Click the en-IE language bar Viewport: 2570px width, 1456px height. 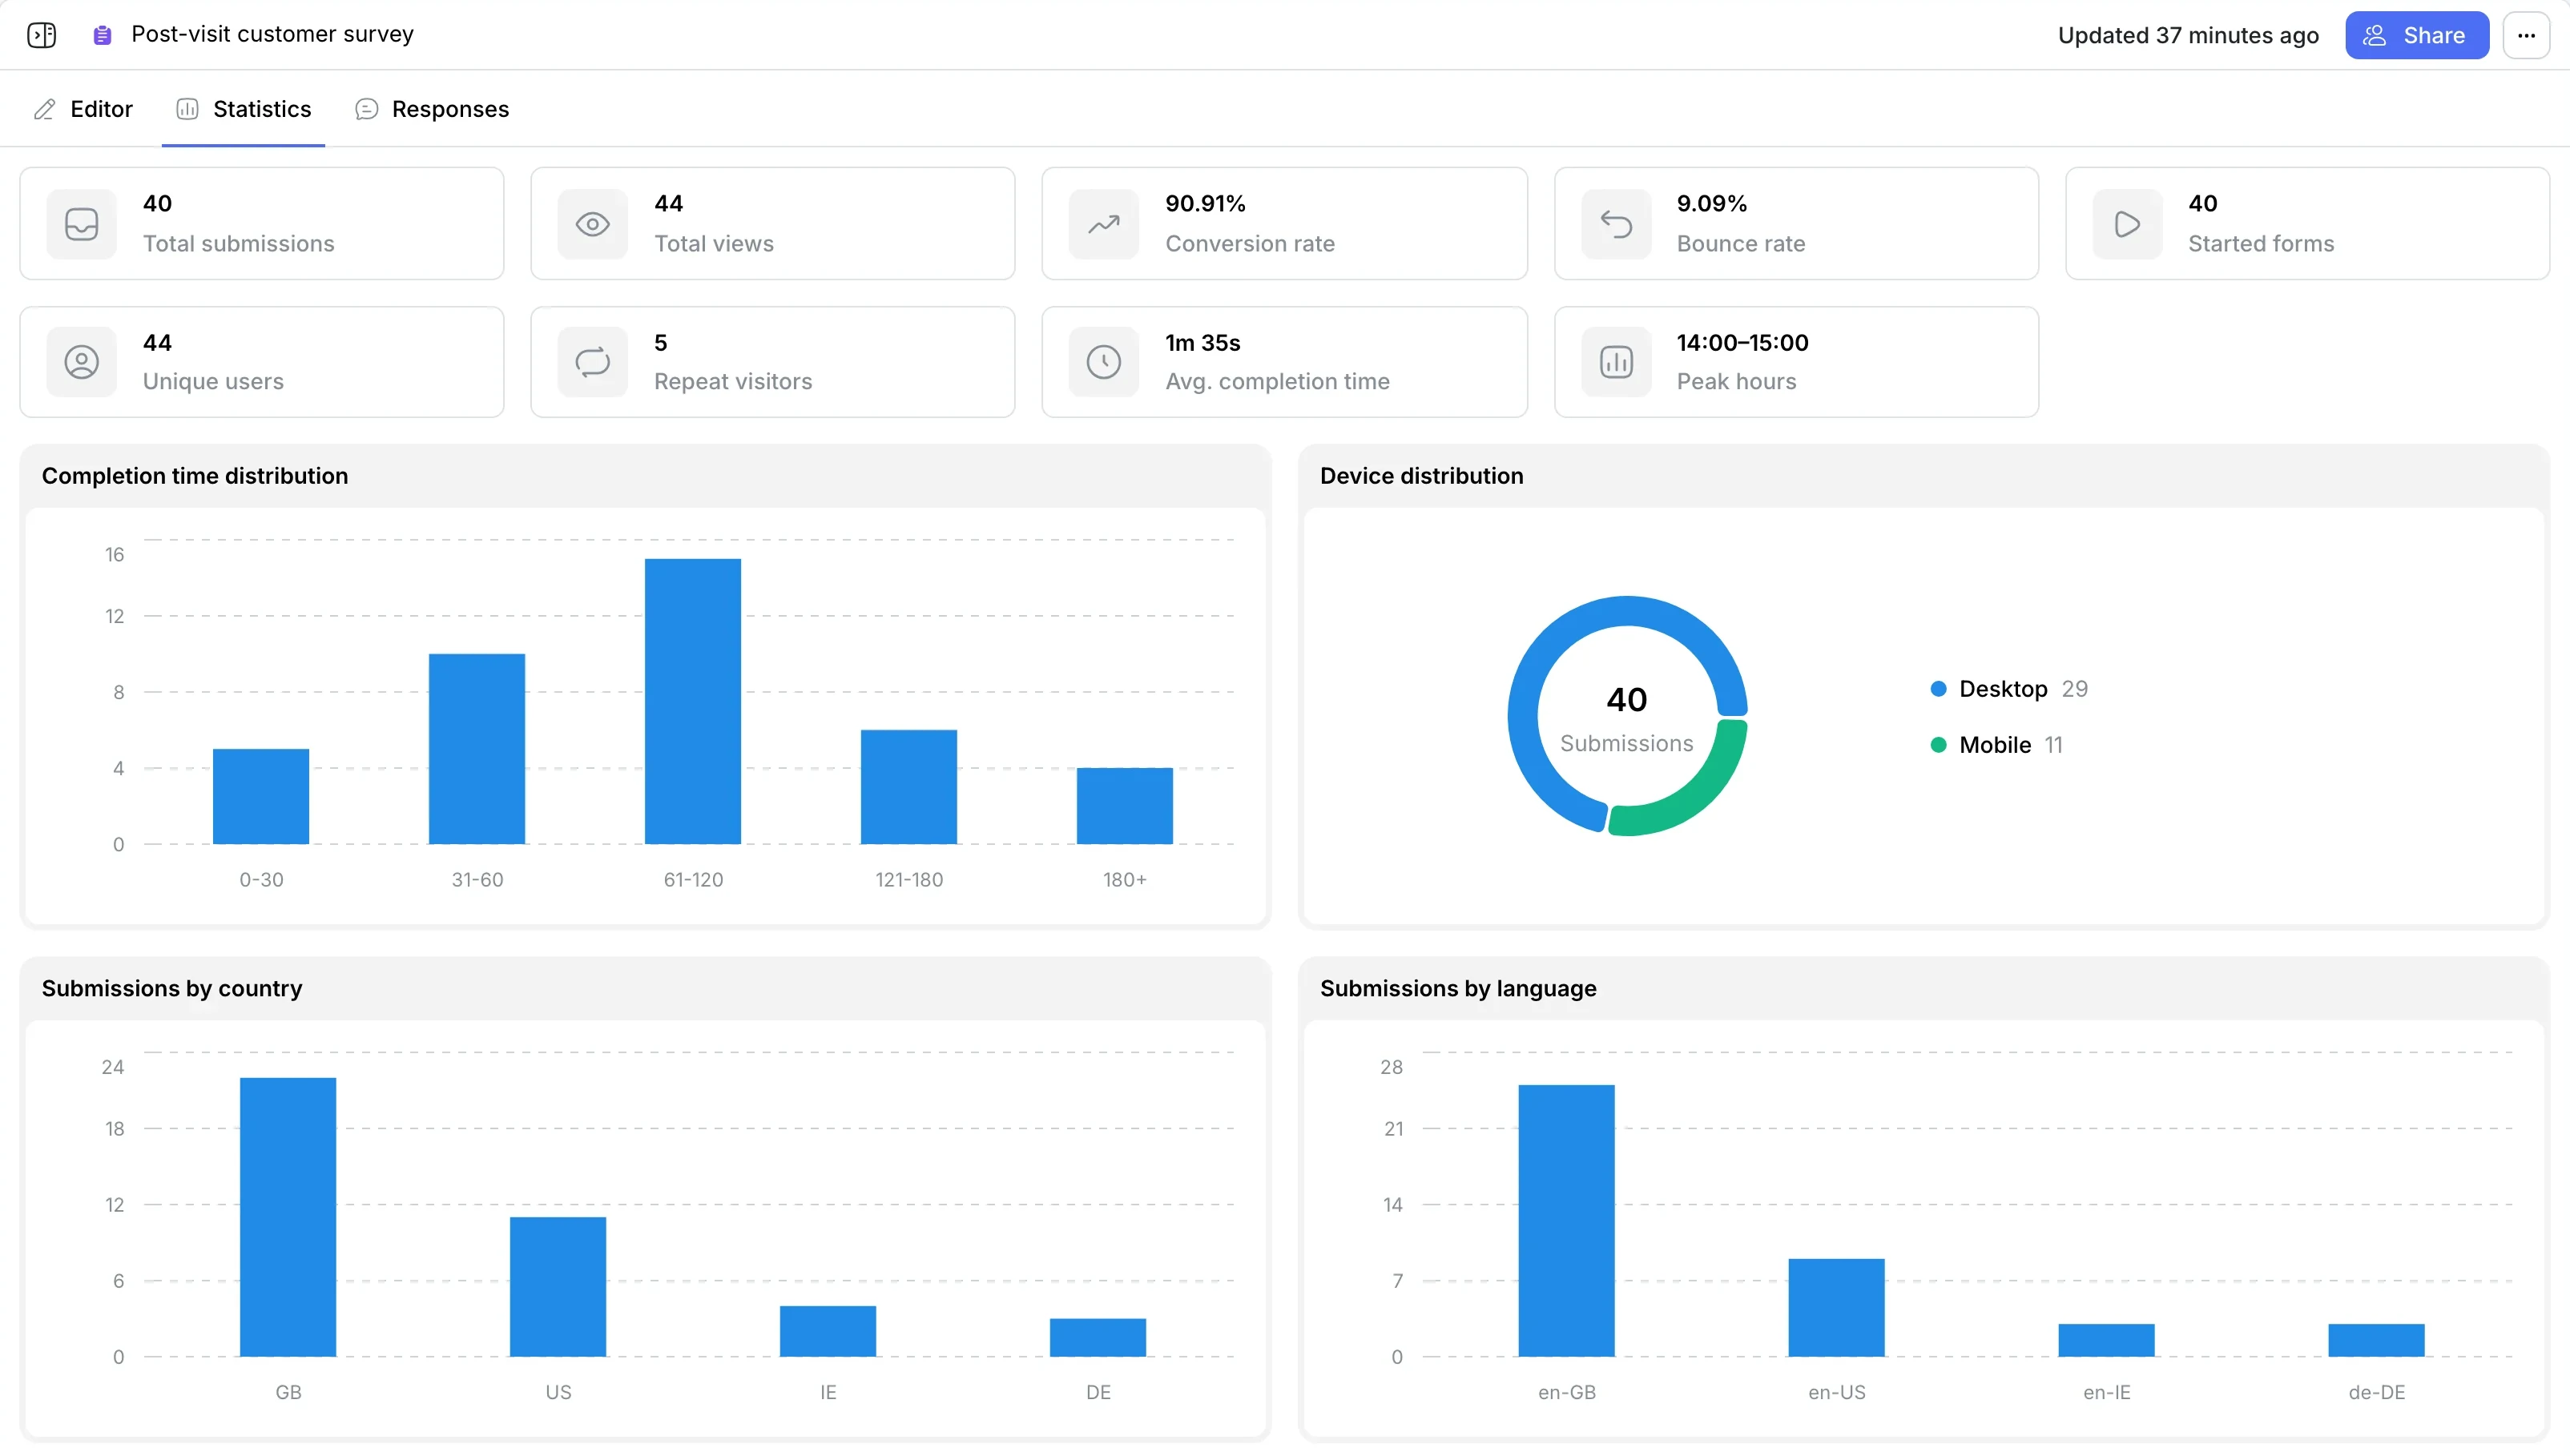(x=2106, y=1340)
